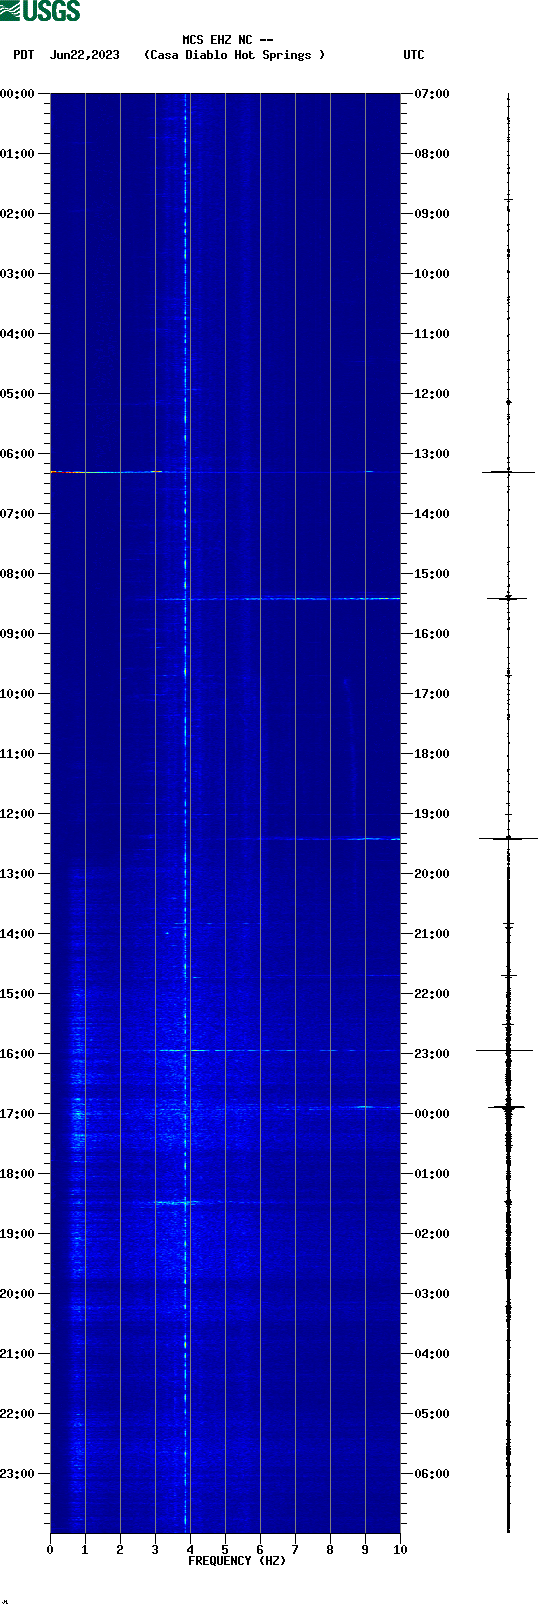This screenshot has height=1613, width=552.
Task: Select the station title MCS EHZ NC --
Action: point(228,41)
